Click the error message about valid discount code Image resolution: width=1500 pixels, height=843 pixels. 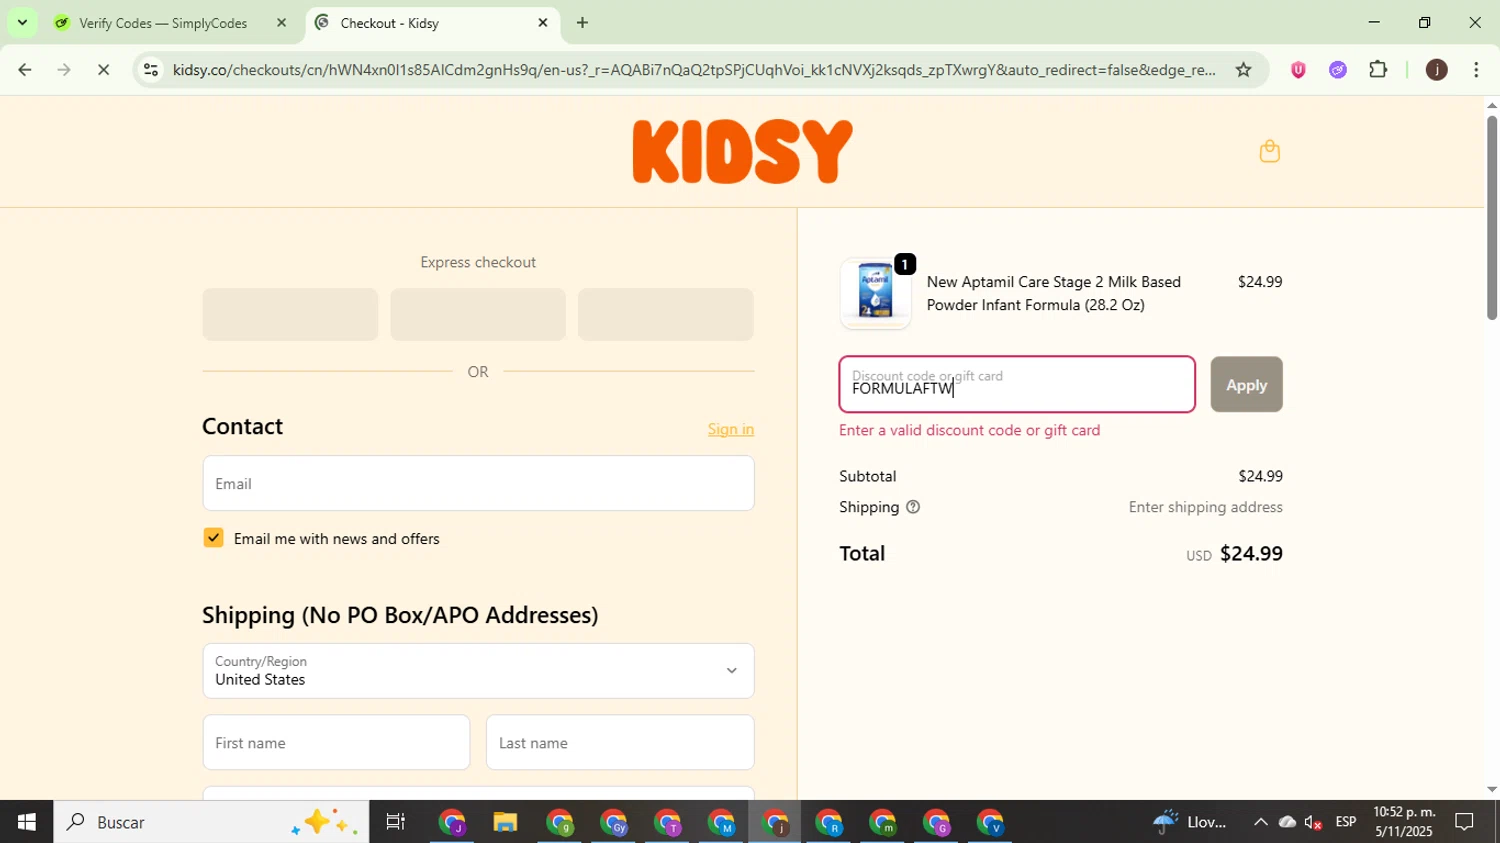[x=970, y=430]
